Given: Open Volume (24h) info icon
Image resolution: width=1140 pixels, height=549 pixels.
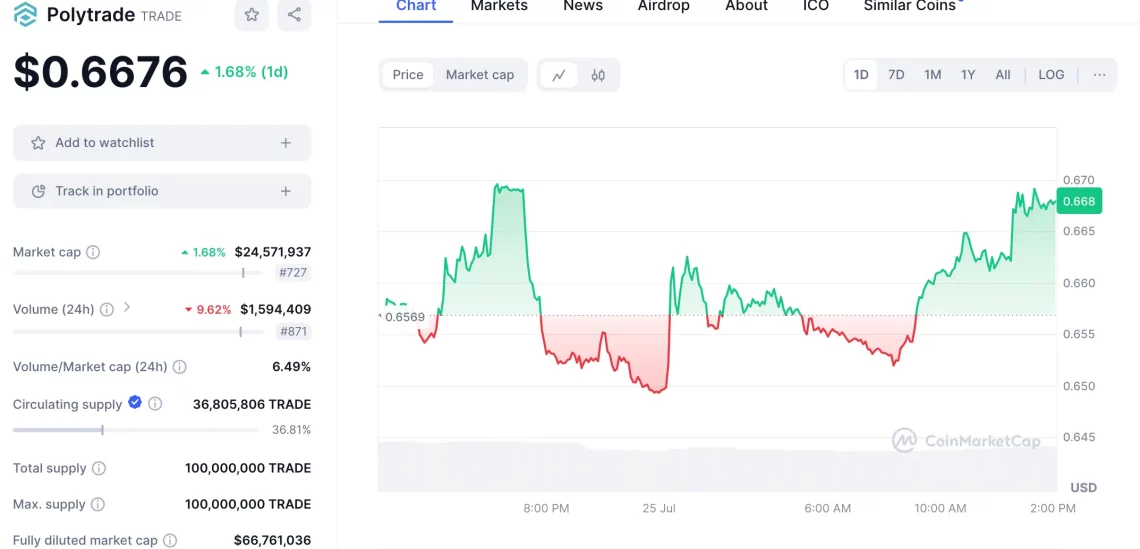Looking at the screenshot, I should tap(107, 310).
